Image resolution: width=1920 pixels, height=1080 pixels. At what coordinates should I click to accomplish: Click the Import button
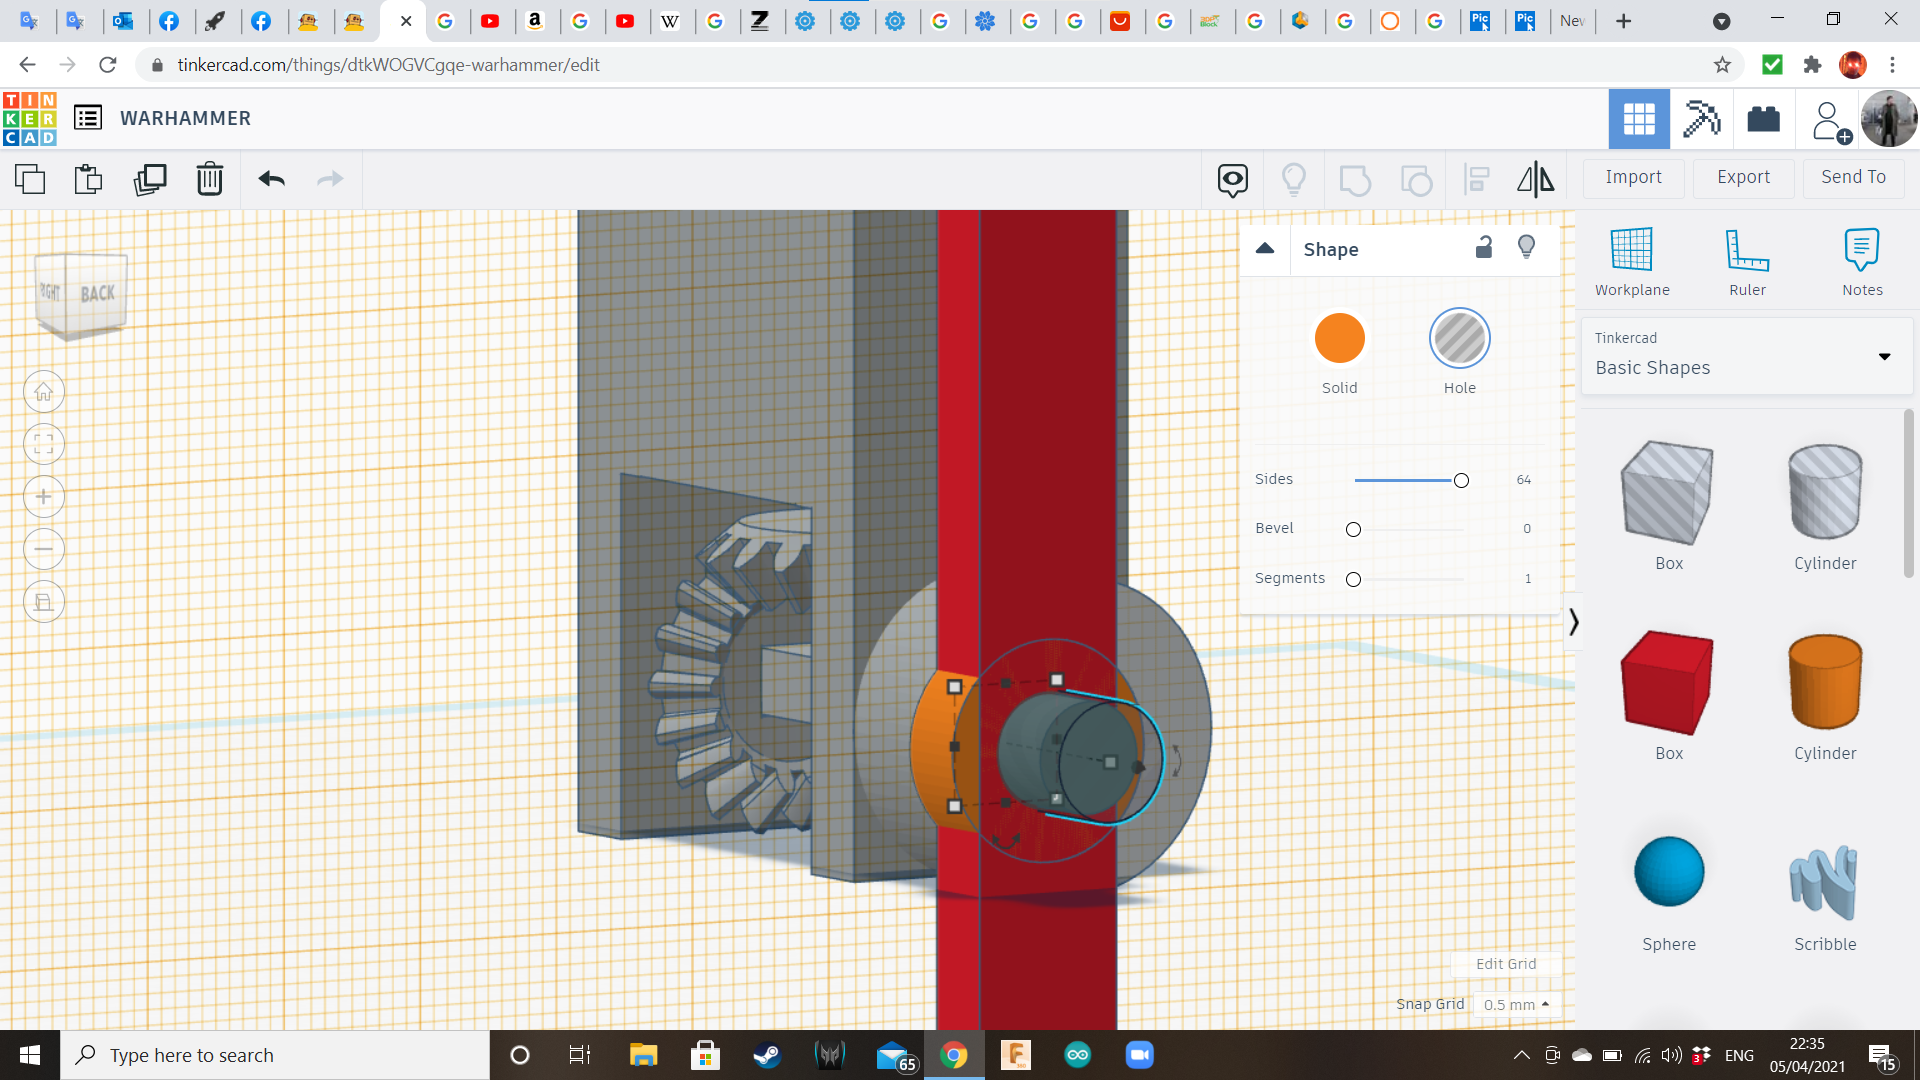coord(1633,177)
